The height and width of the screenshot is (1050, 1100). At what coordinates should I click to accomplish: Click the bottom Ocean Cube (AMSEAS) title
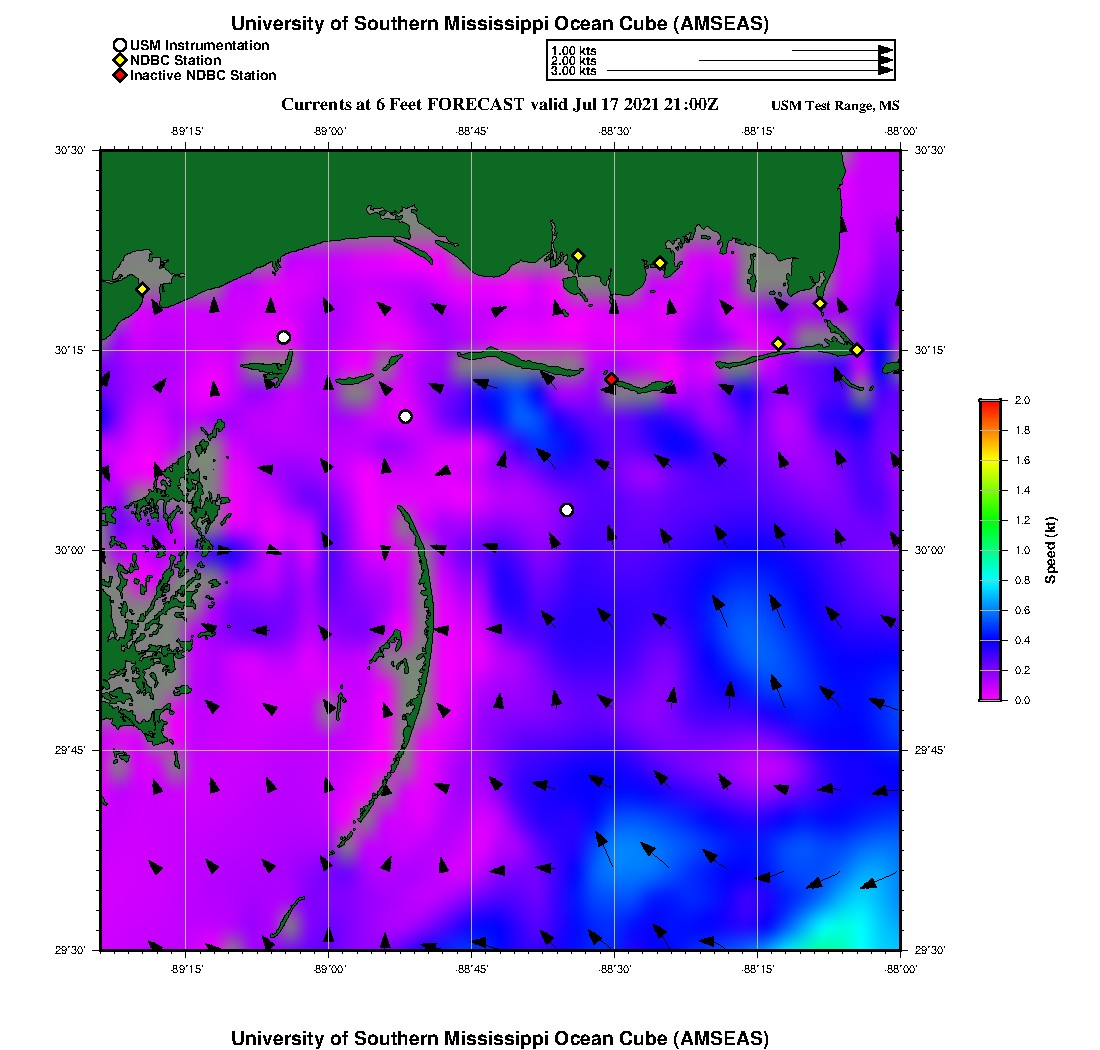tap(500, 1037)
